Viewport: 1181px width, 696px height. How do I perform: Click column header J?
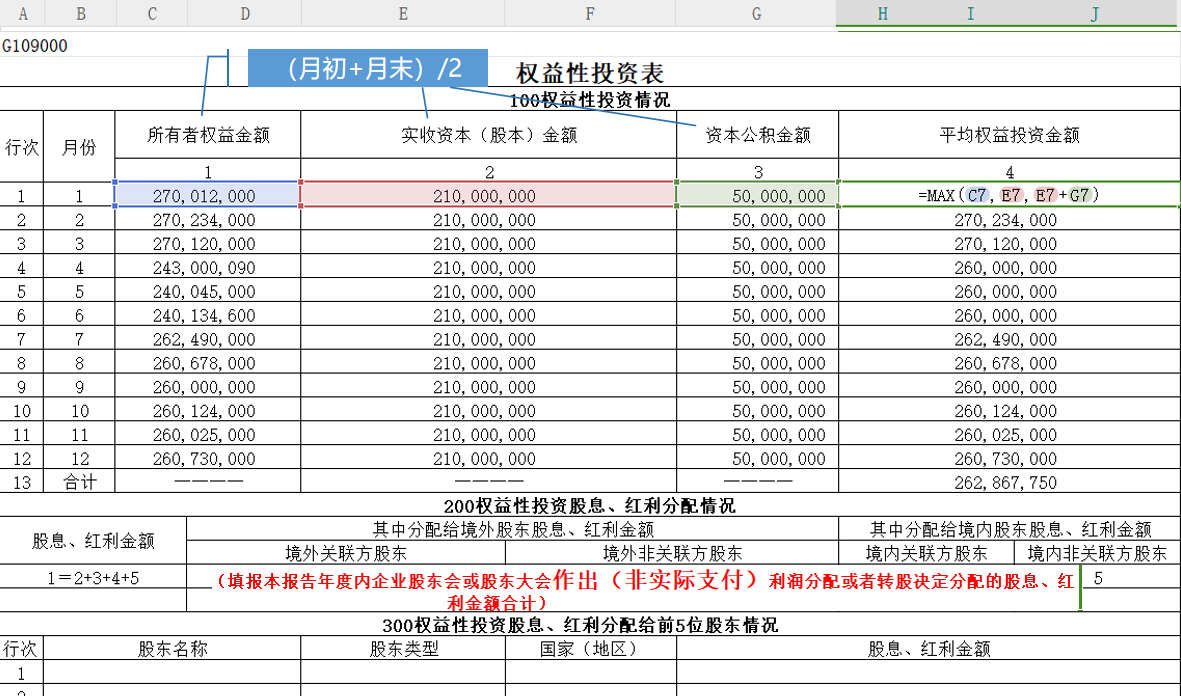tap(1095, 13)
